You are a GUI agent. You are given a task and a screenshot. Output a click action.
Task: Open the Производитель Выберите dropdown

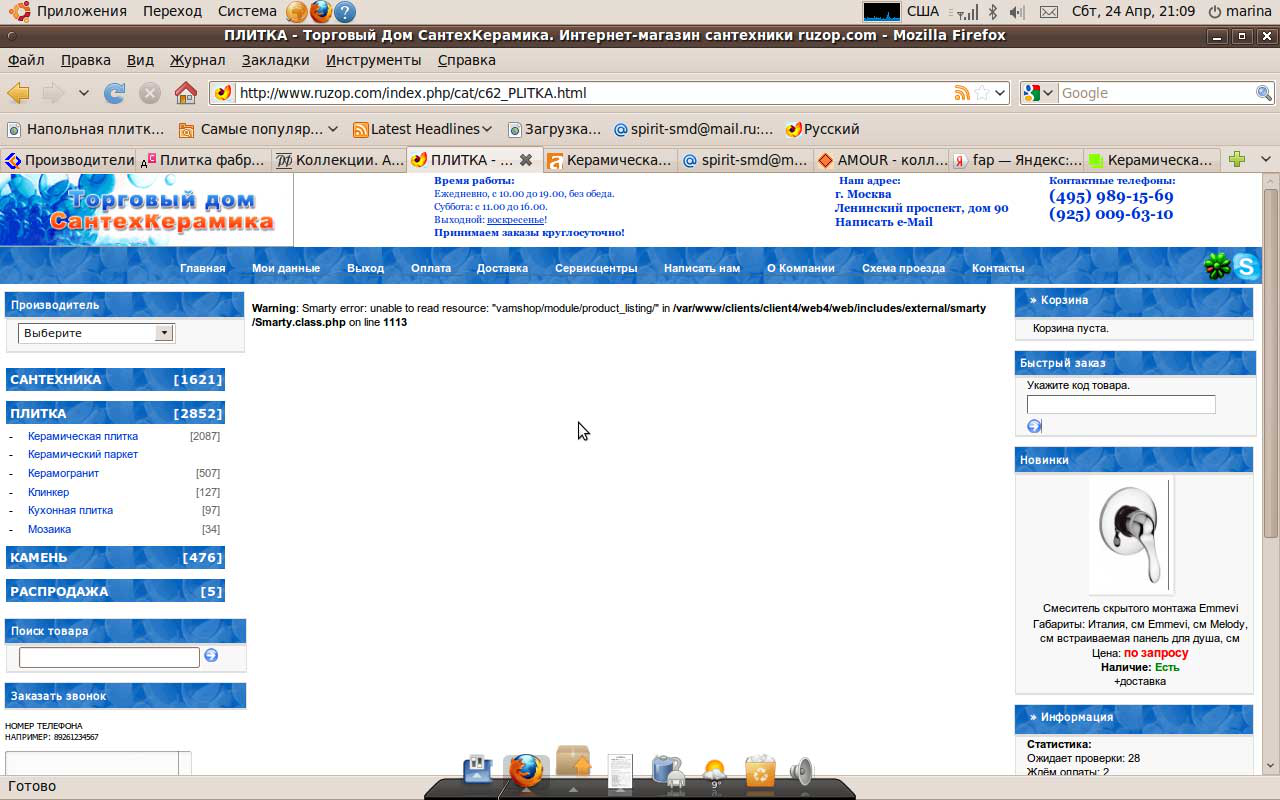pos(96,333)
